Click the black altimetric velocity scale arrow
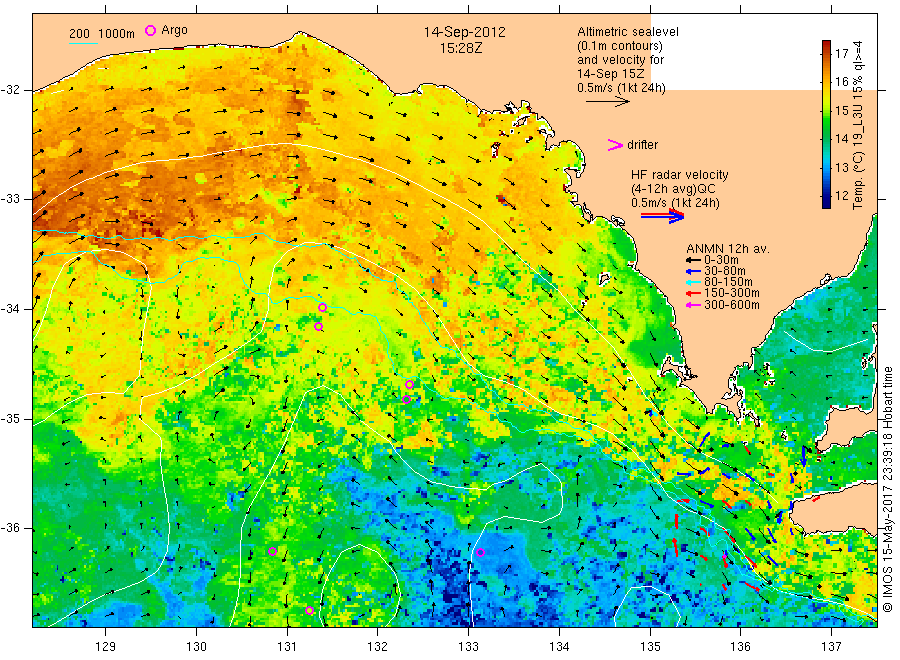 tap(607, 102)
